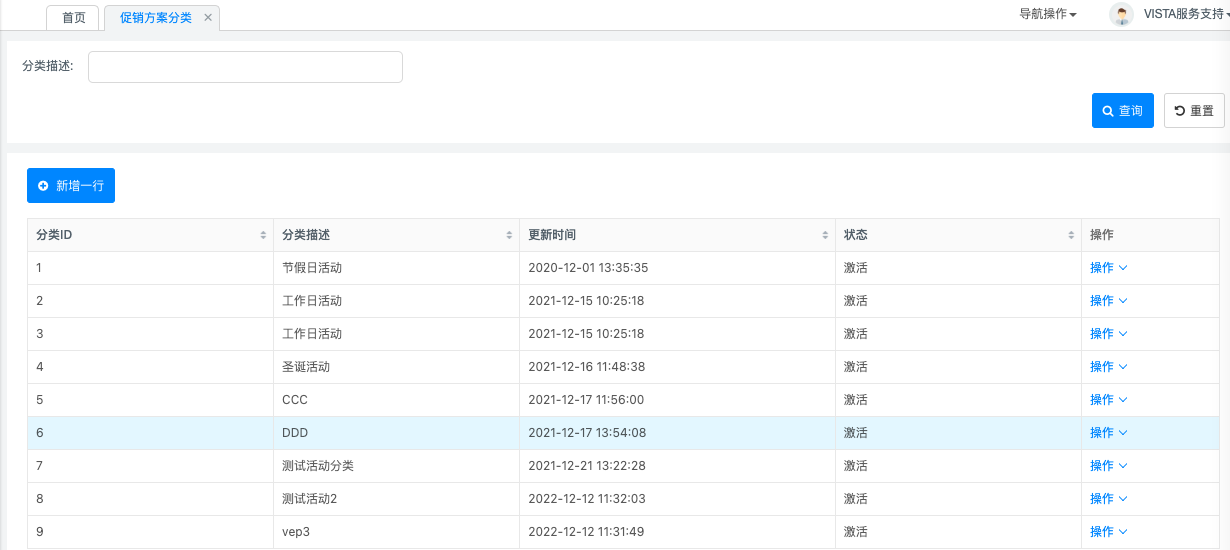This screenshot has width=1230, height=550.
Task: Open the 导航操作 dropdown menu
Action: click(x=1047, y=14)
